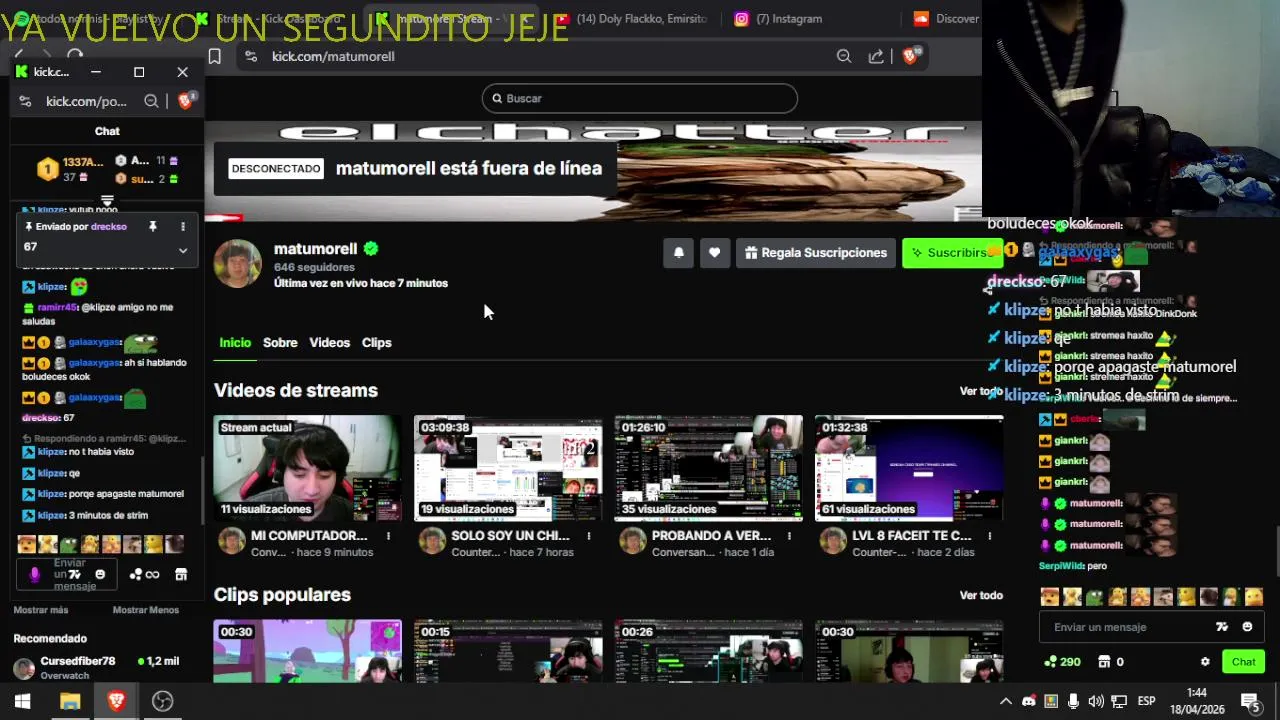Click Ver todo next to Clips populares
The height and width of the screenshot is (720, 1280).
[981, 595]
